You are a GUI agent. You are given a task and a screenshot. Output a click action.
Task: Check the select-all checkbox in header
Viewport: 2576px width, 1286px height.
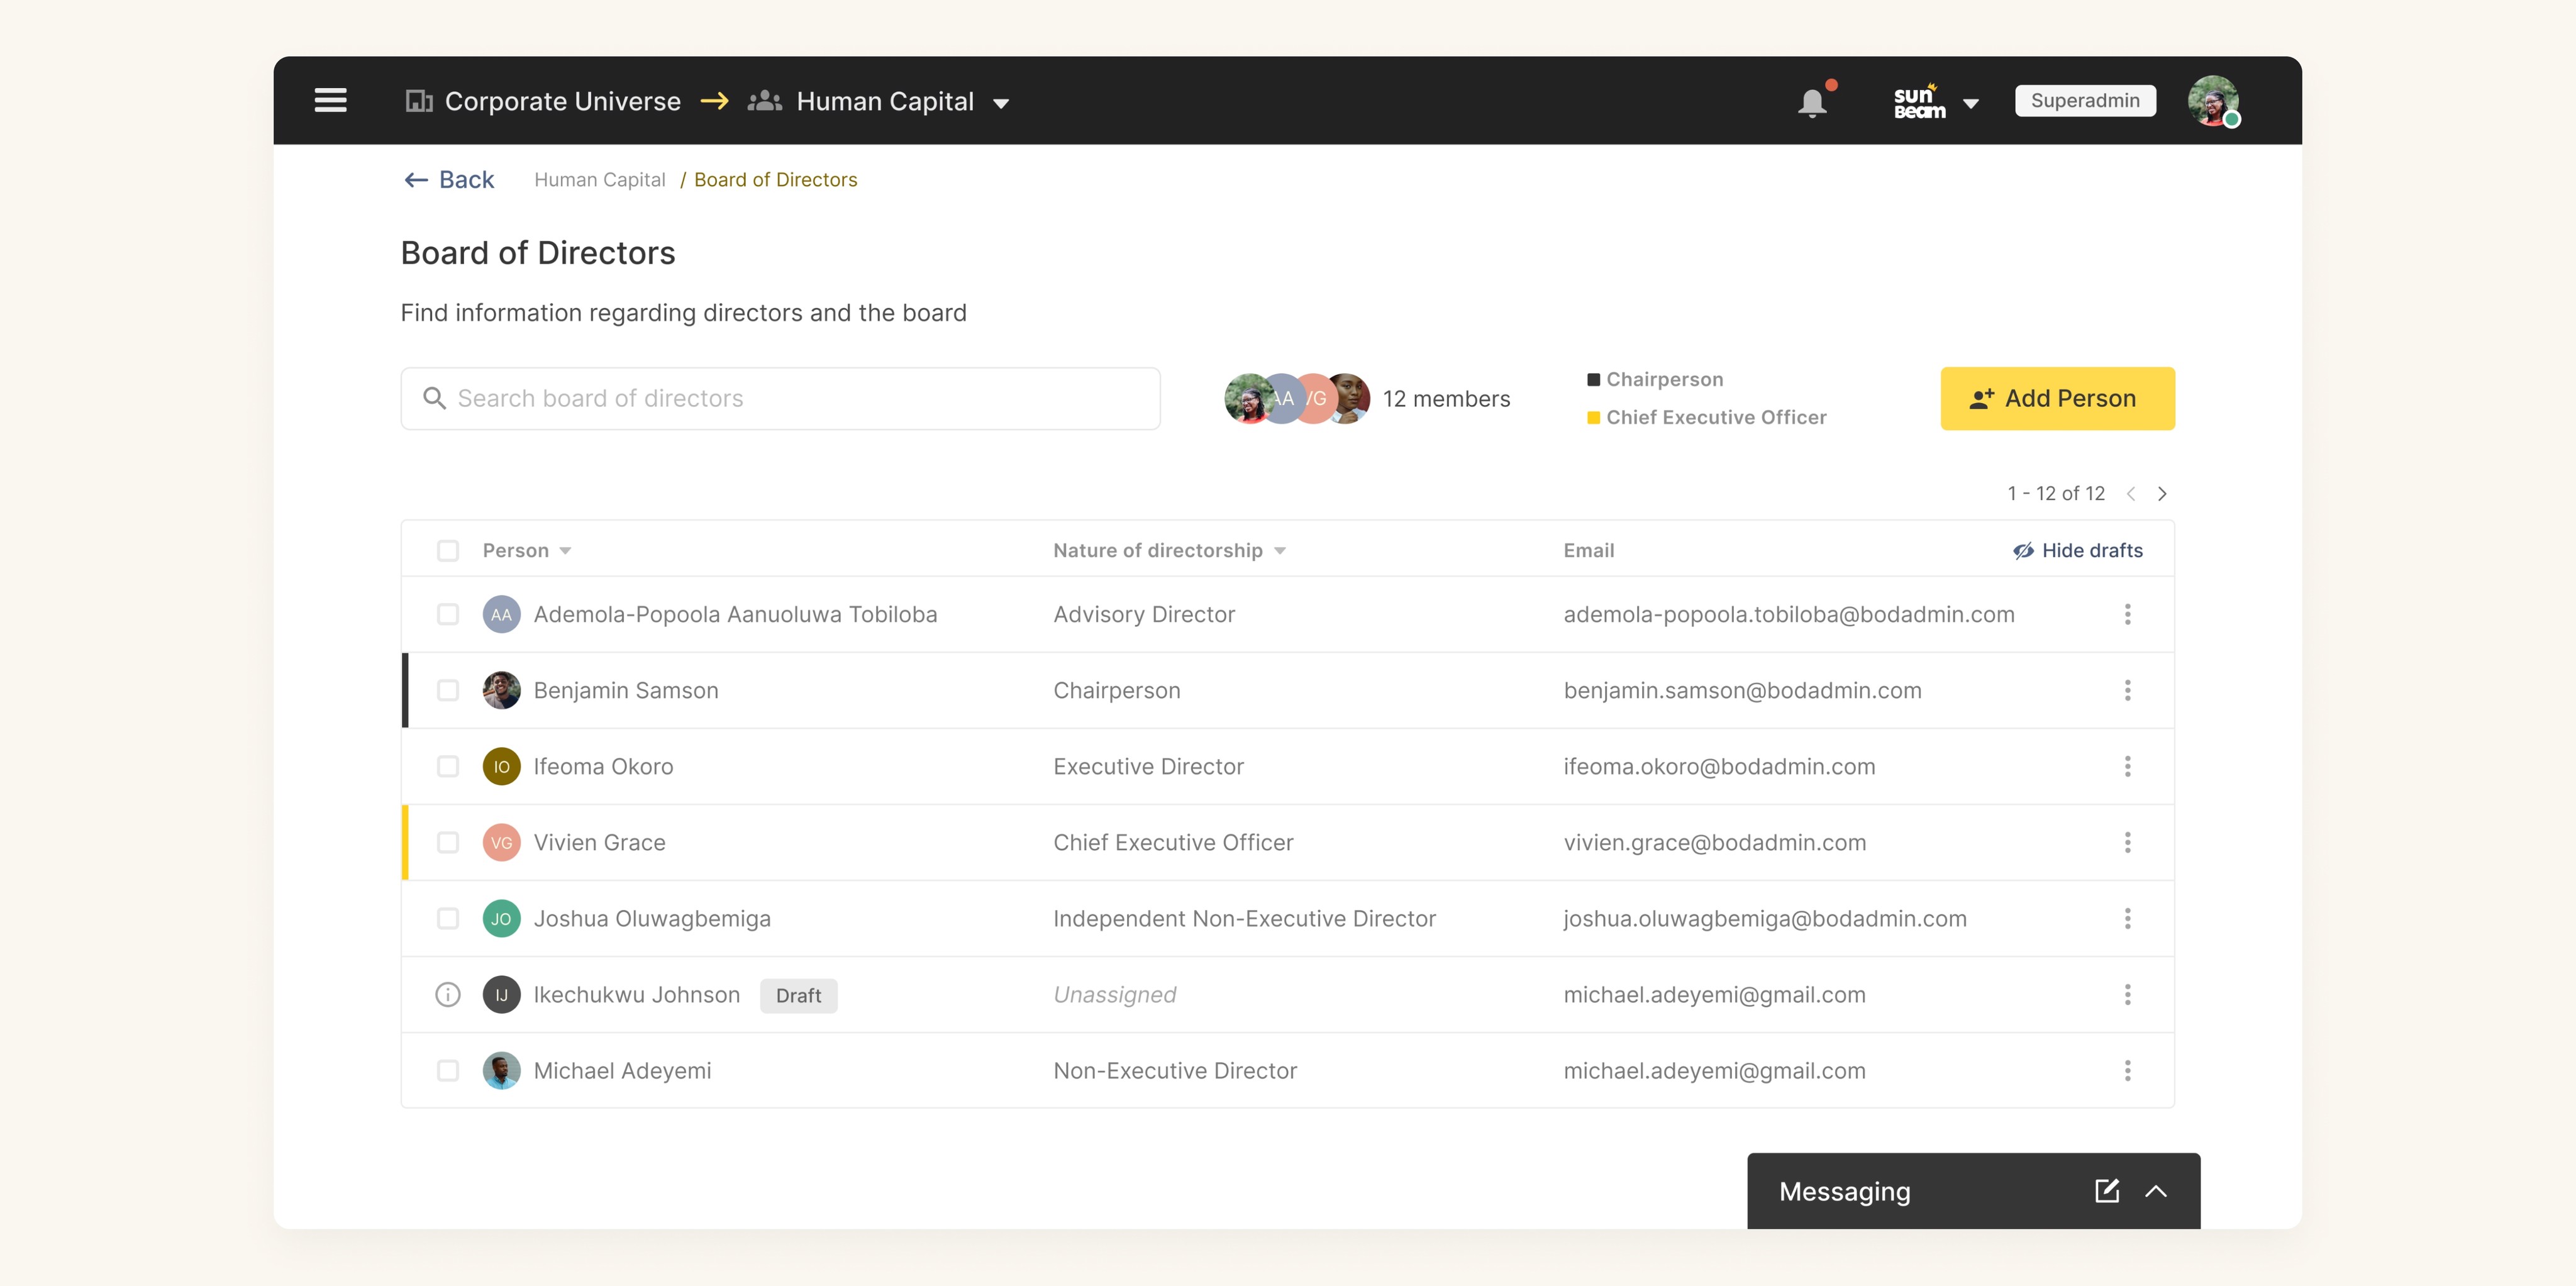[x=448, y=550]
